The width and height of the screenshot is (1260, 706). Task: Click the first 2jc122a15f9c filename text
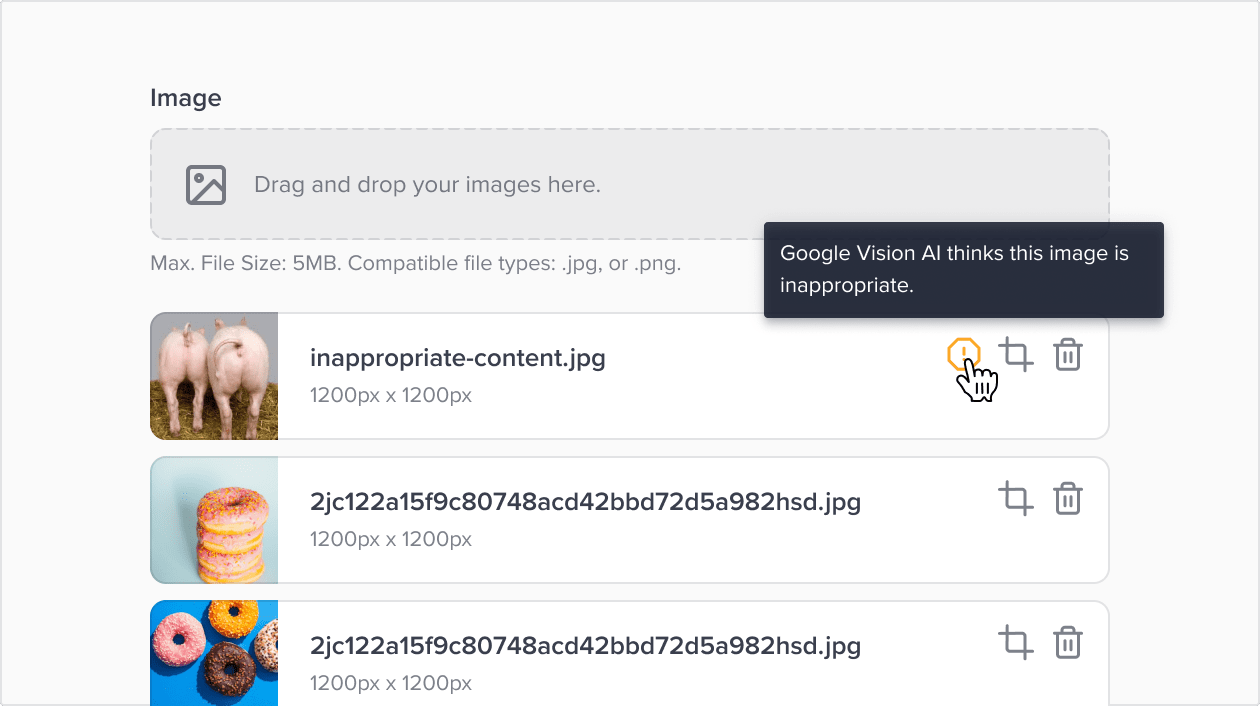tap(584, 501)
